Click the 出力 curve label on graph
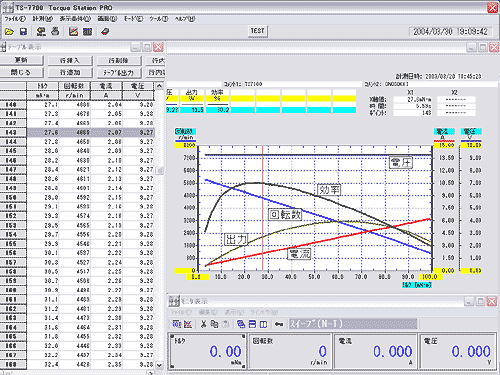This screenshot has width=500, height=375. tap(236, 239)
